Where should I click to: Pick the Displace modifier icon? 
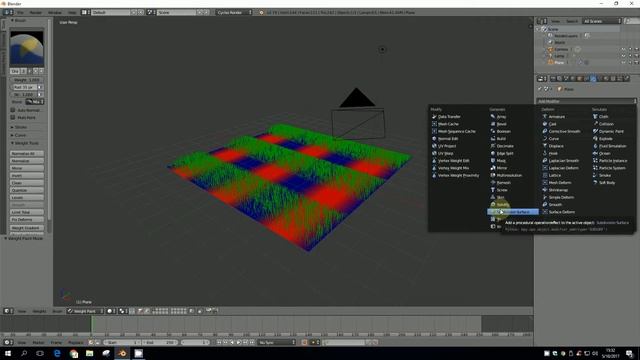click(x=544, y=146)
